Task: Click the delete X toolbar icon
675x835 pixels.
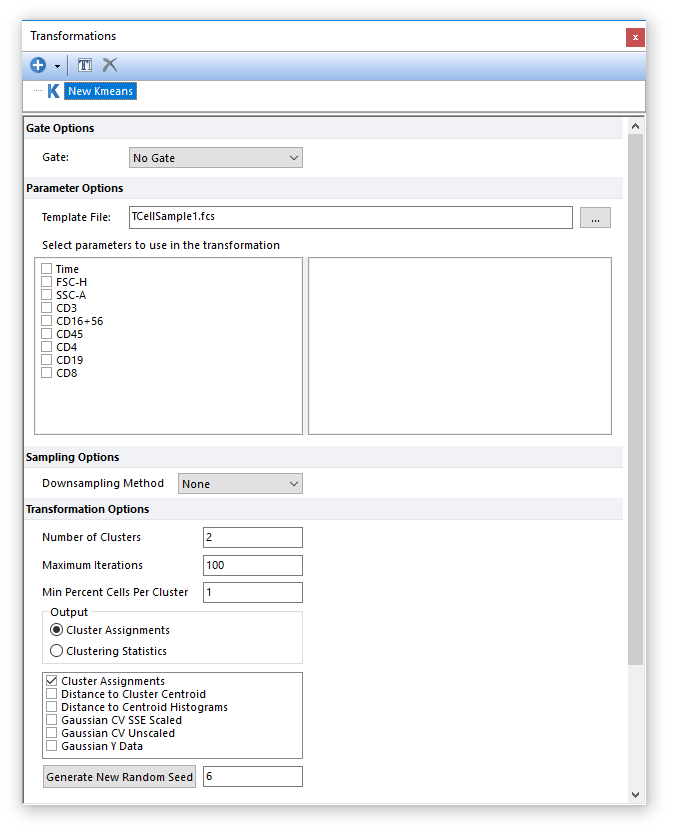Action: coord(110,66)
